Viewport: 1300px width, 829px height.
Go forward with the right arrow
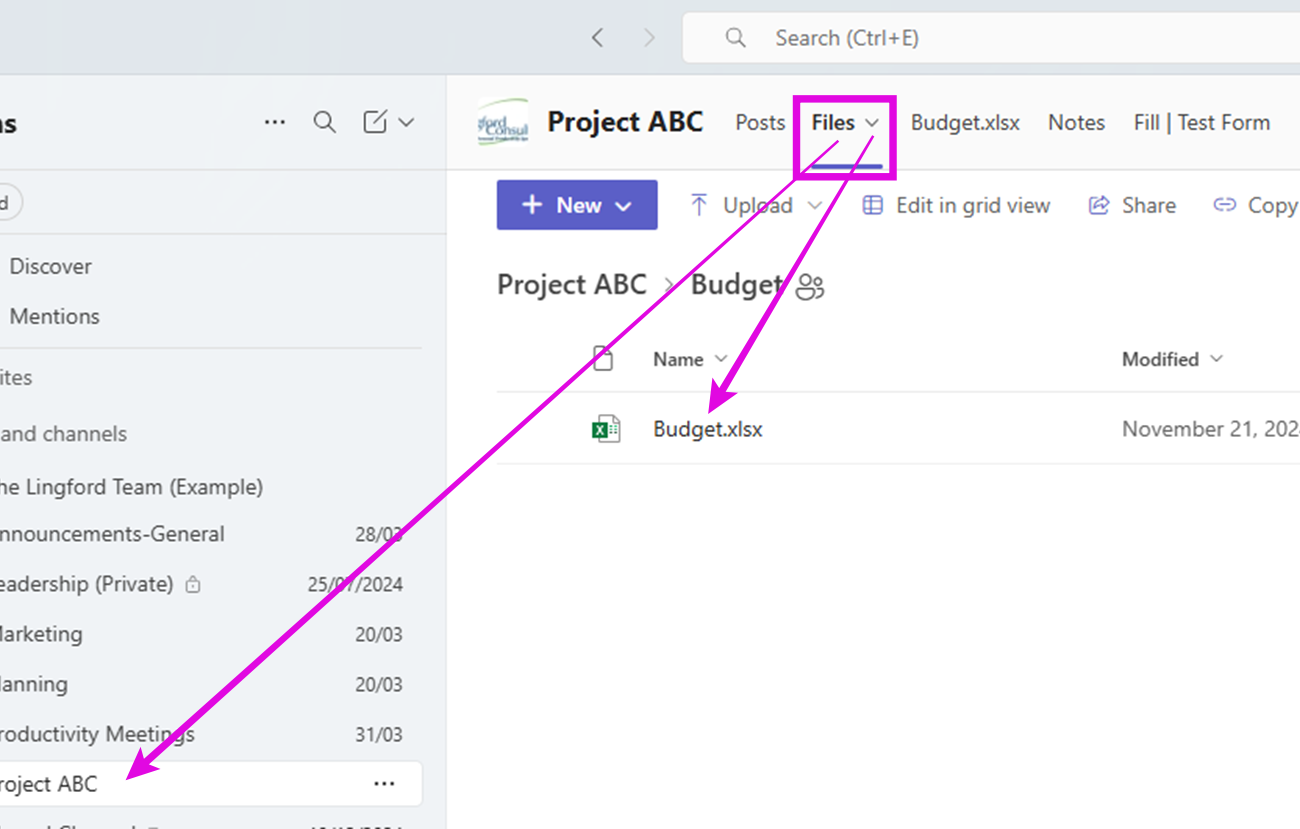(649, 38)
